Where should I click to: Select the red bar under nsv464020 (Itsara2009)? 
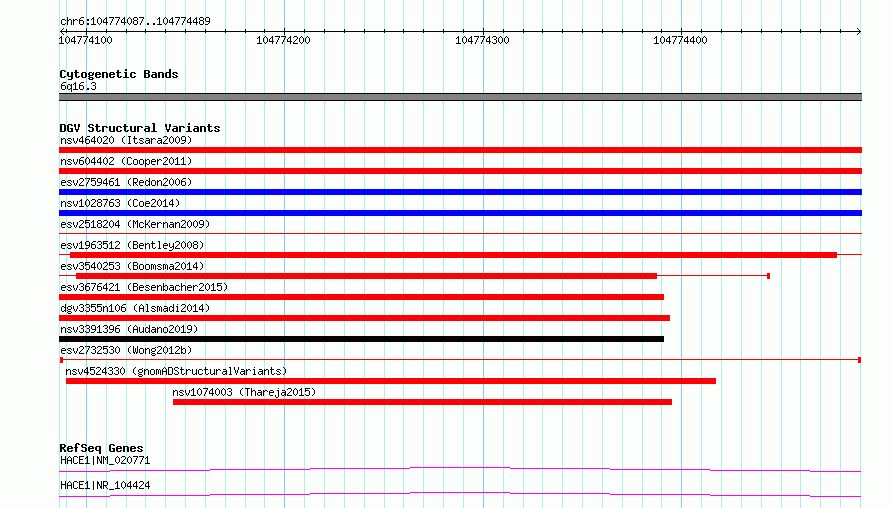tap(460, 150)
